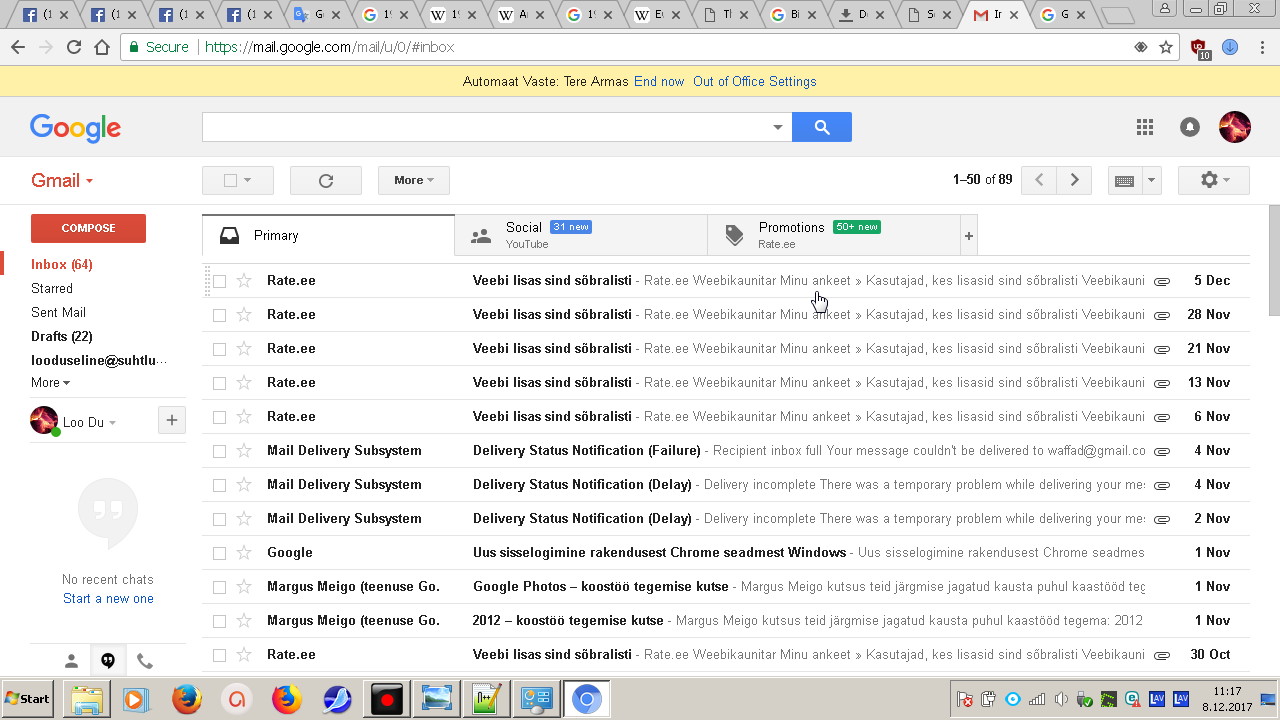Click Start a new one chat link
Viewport: 1280px width, 720px height.
click(108, 599)
